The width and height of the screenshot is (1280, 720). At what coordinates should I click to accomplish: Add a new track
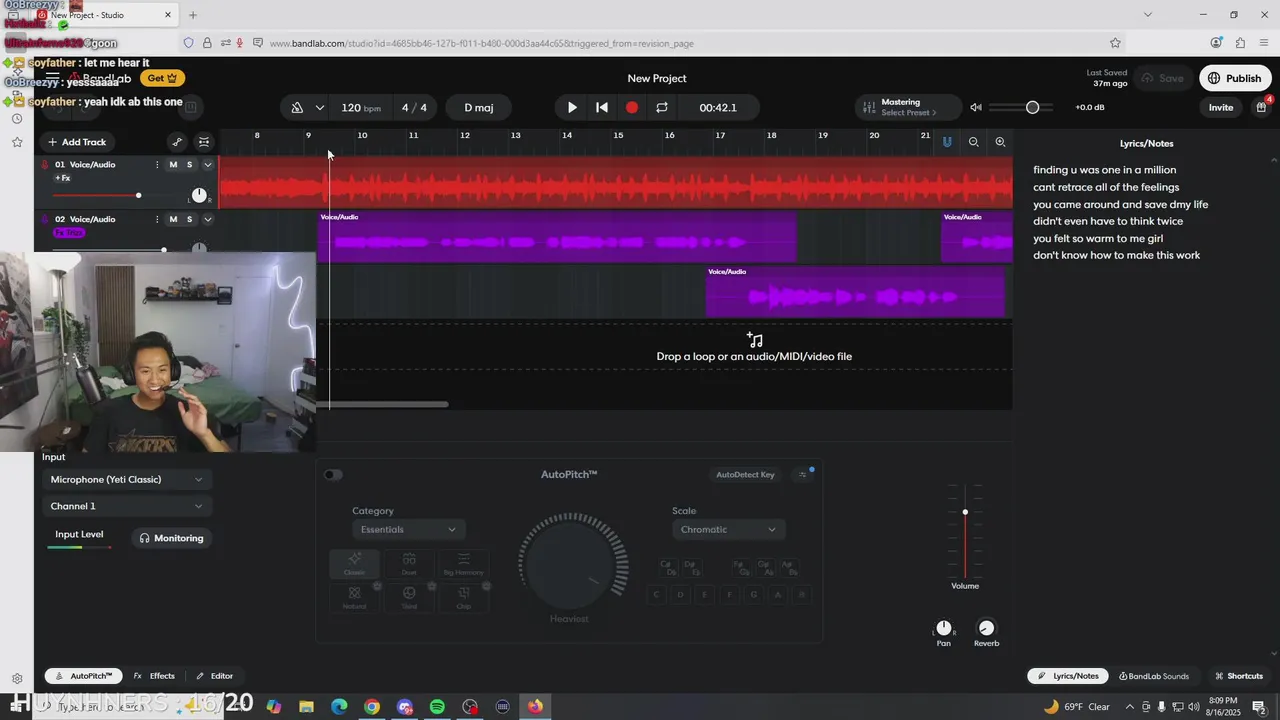pos(77,142)
